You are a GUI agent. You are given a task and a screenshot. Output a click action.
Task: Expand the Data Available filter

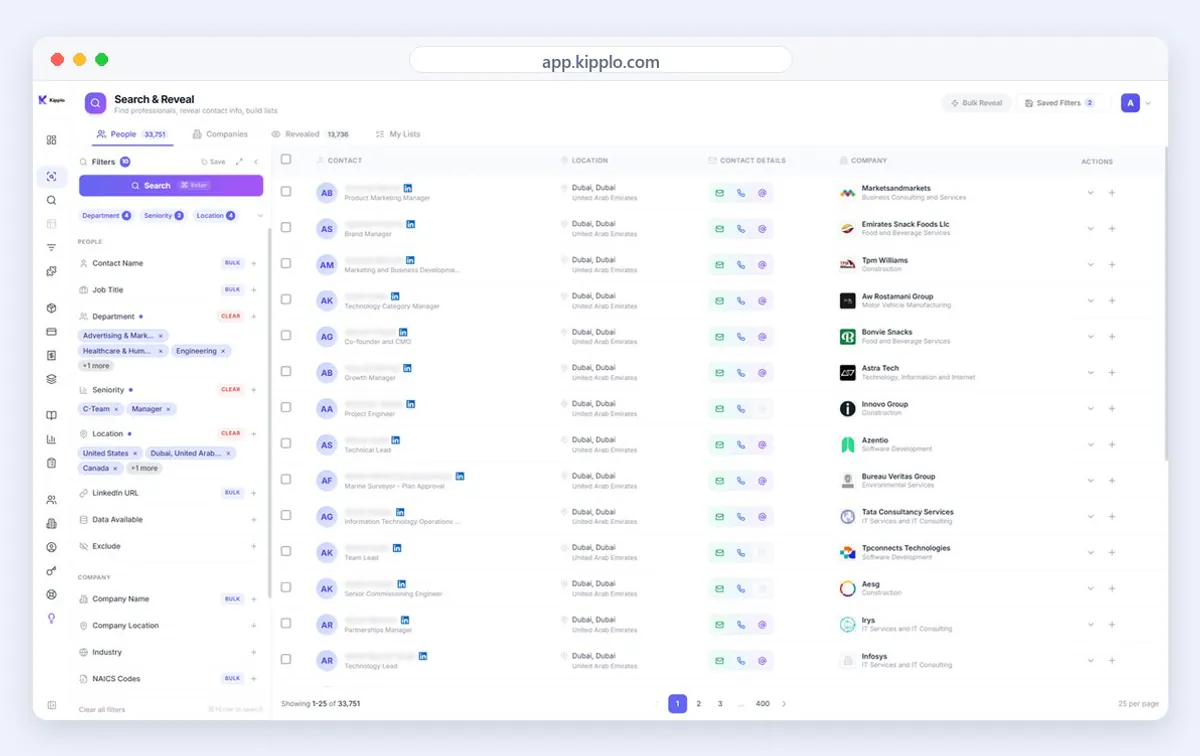coord(254,520)
